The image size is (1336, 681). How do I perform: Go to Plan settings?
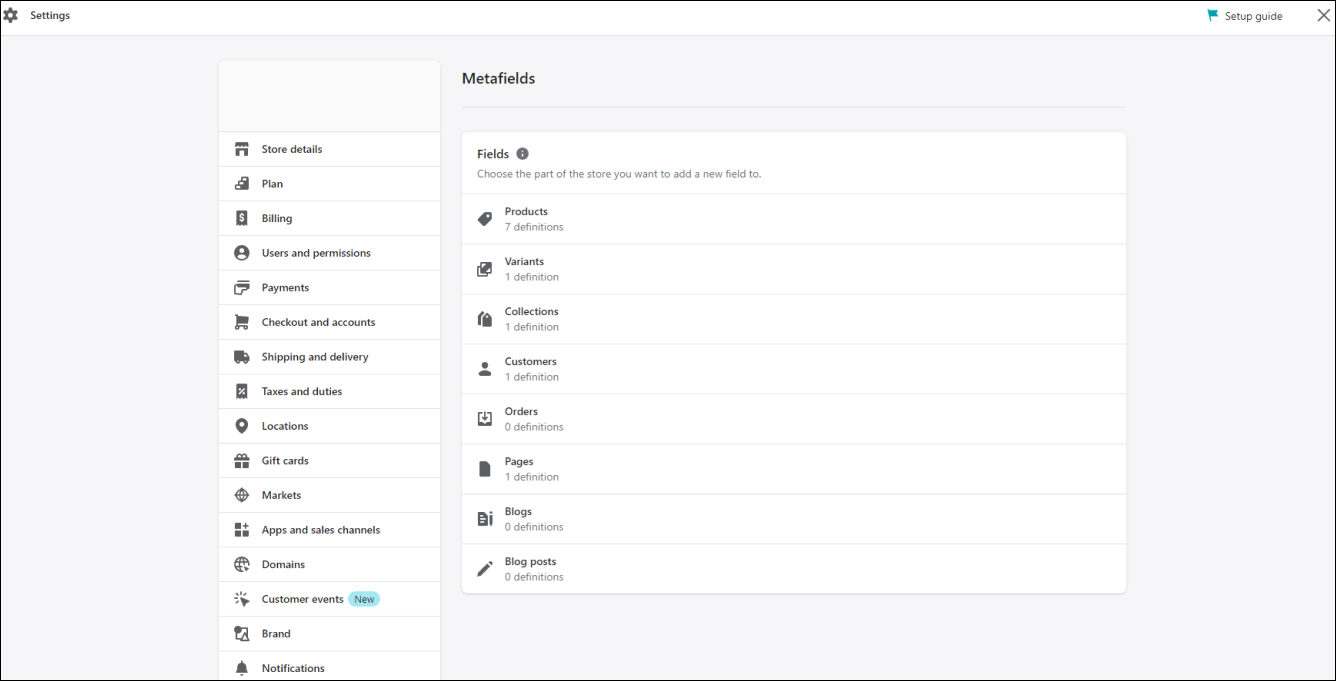(329, 184)
